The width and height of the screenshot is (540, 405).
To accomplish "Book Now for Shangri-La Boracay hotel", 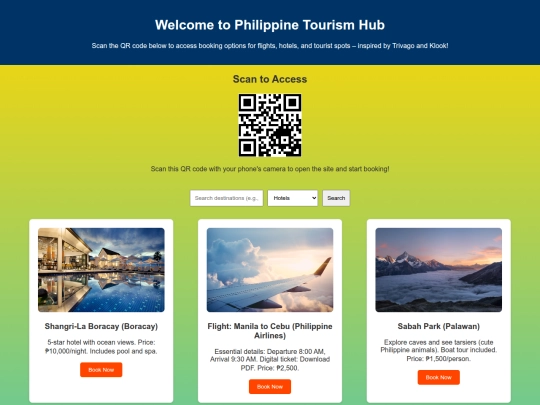I will coord(101,370).
